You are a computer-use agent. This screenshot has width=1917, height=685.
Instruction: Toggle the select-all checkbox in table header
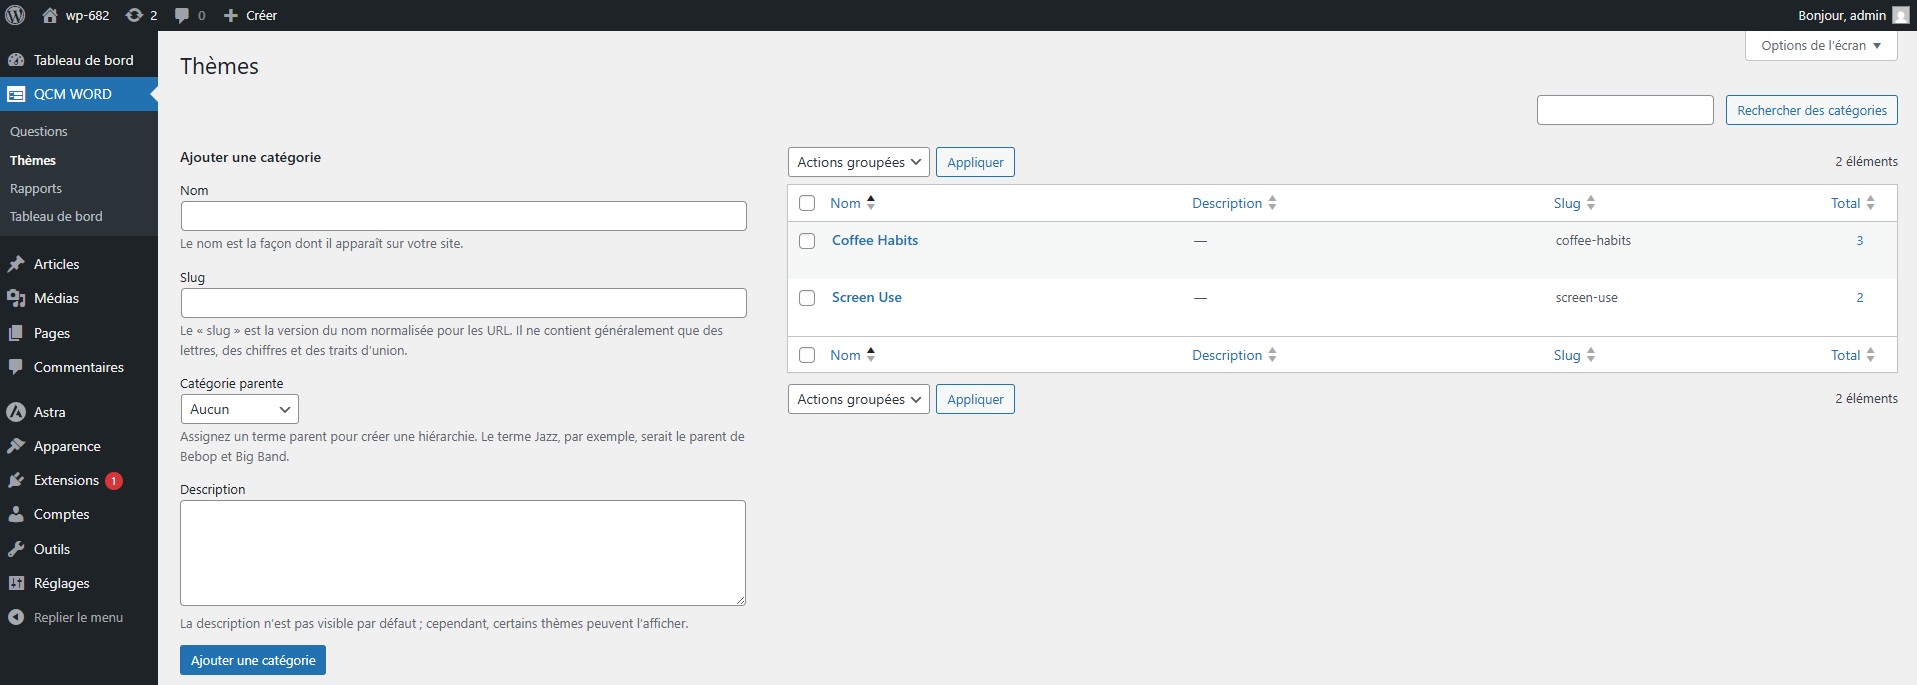point(807,203)
